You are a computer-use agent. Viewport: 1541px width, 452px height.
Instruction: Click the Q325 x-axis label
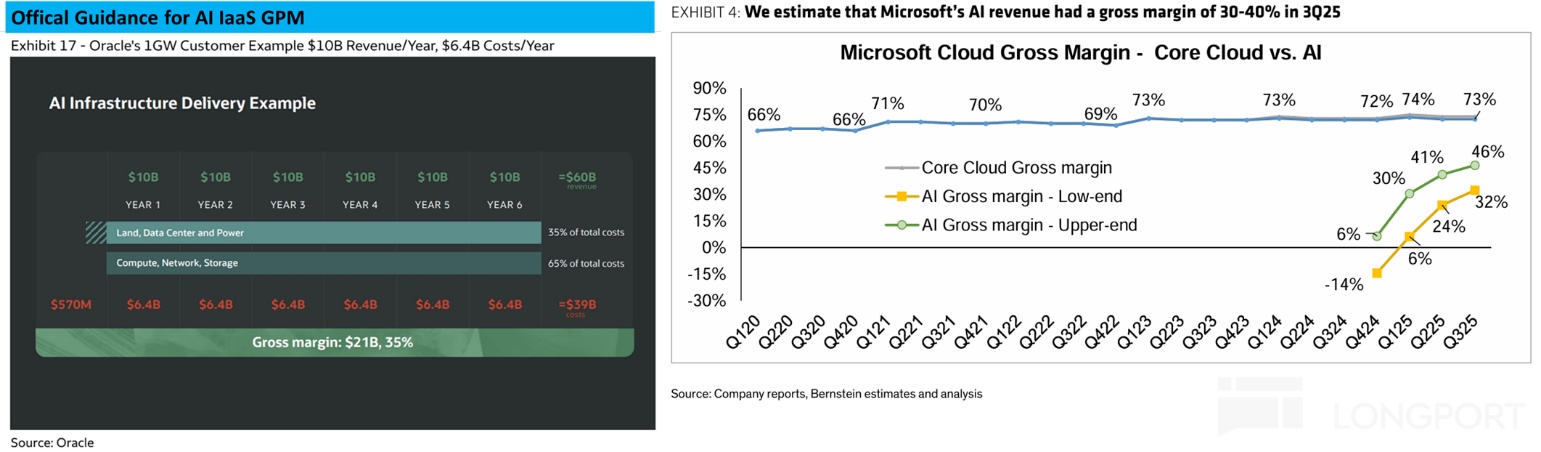point(1465,329)
